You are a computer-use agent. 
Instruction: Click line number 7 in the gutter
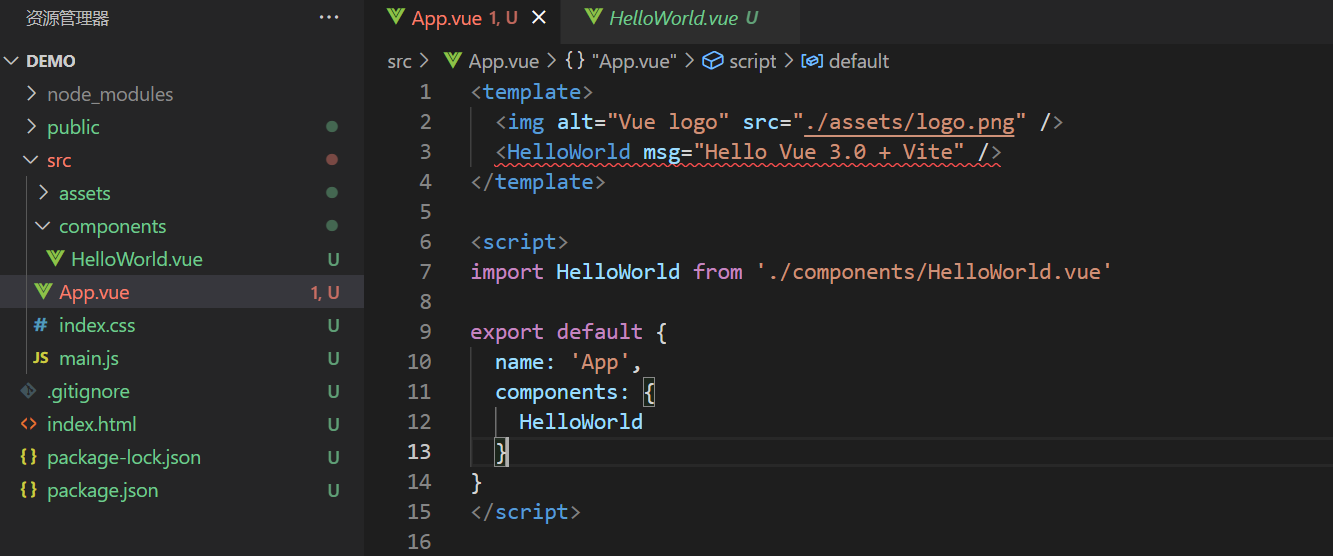tap(425, 272)
